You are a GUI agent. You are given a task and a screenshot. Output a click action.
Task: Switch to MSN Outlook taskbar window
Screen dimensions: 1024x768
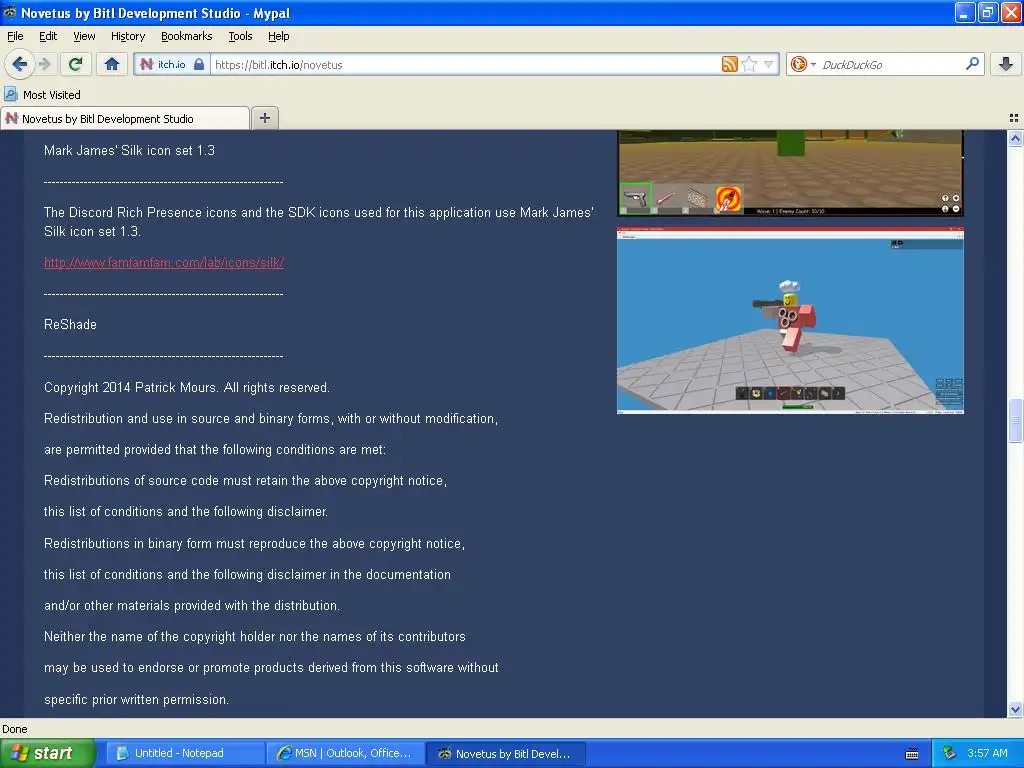[x=345, y=753]
